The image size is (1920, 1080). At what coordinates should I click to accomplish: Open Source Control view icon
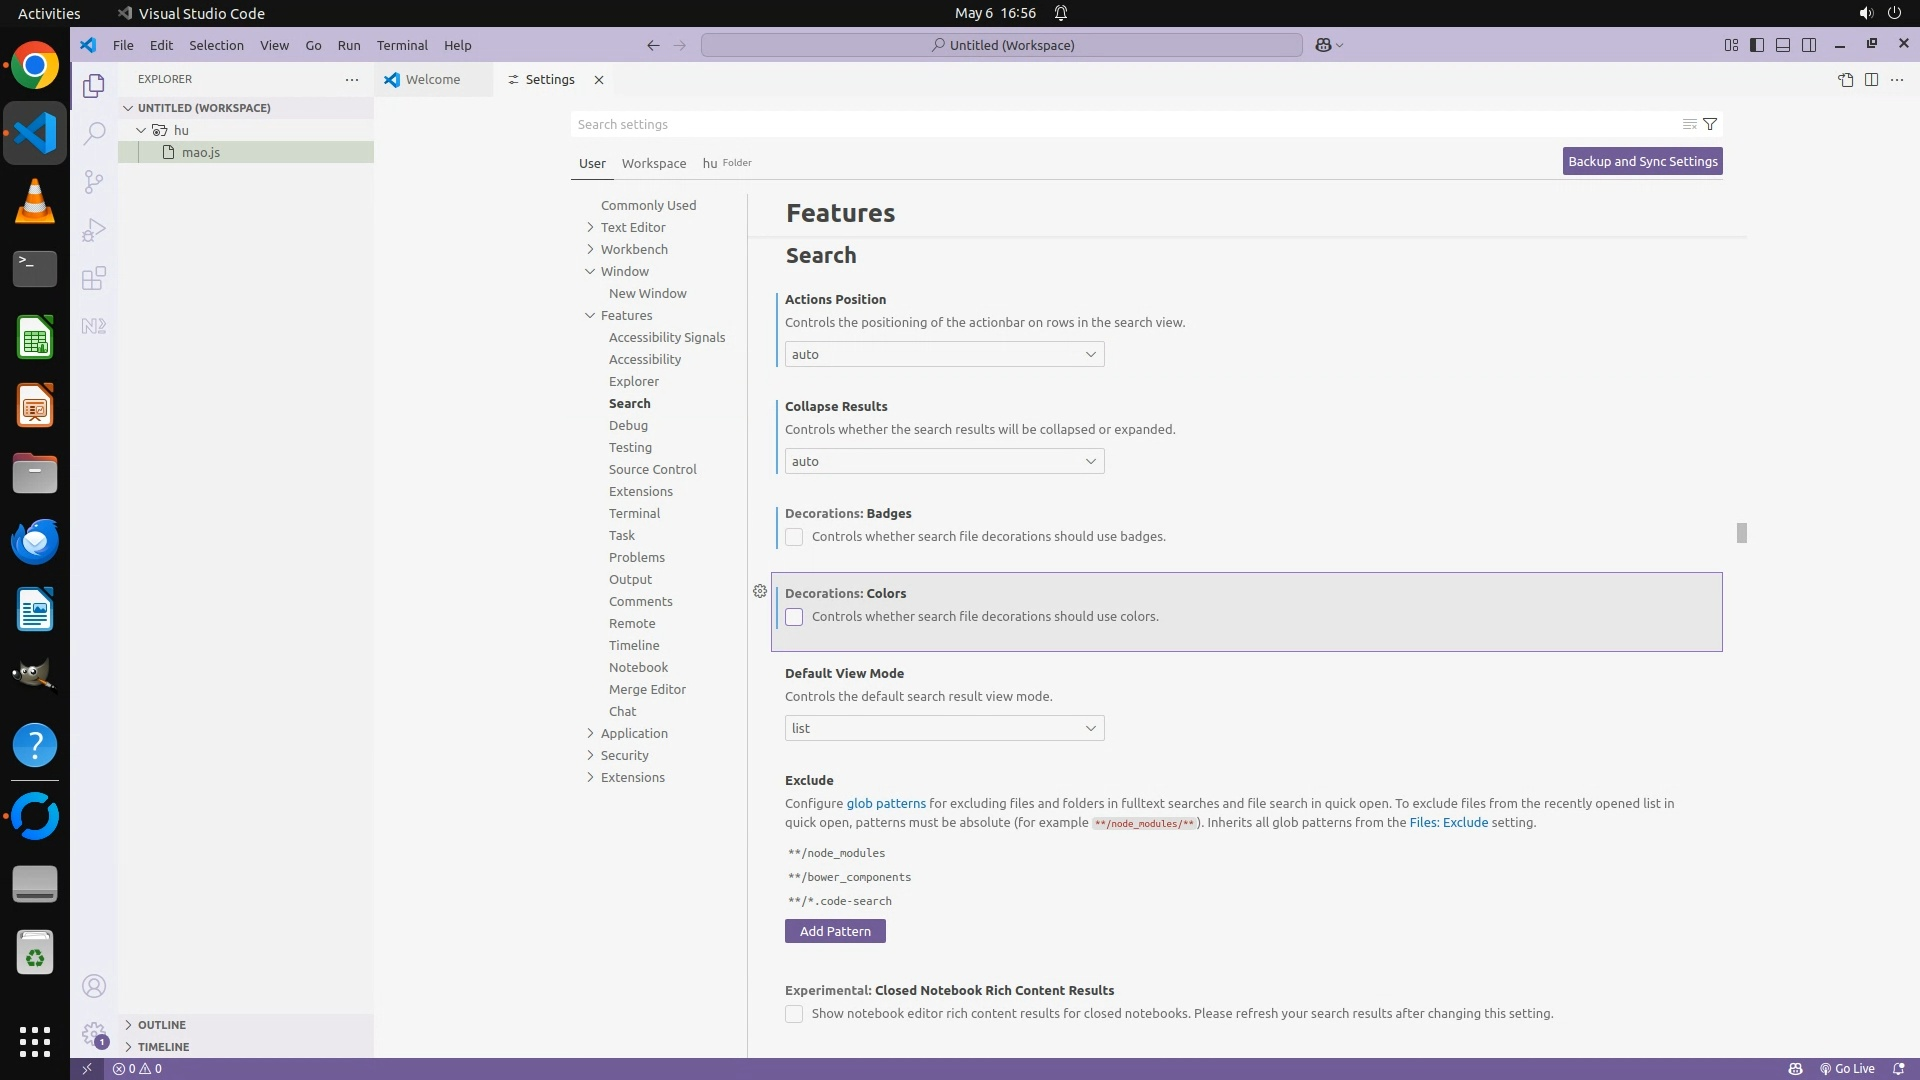point(94,181)
